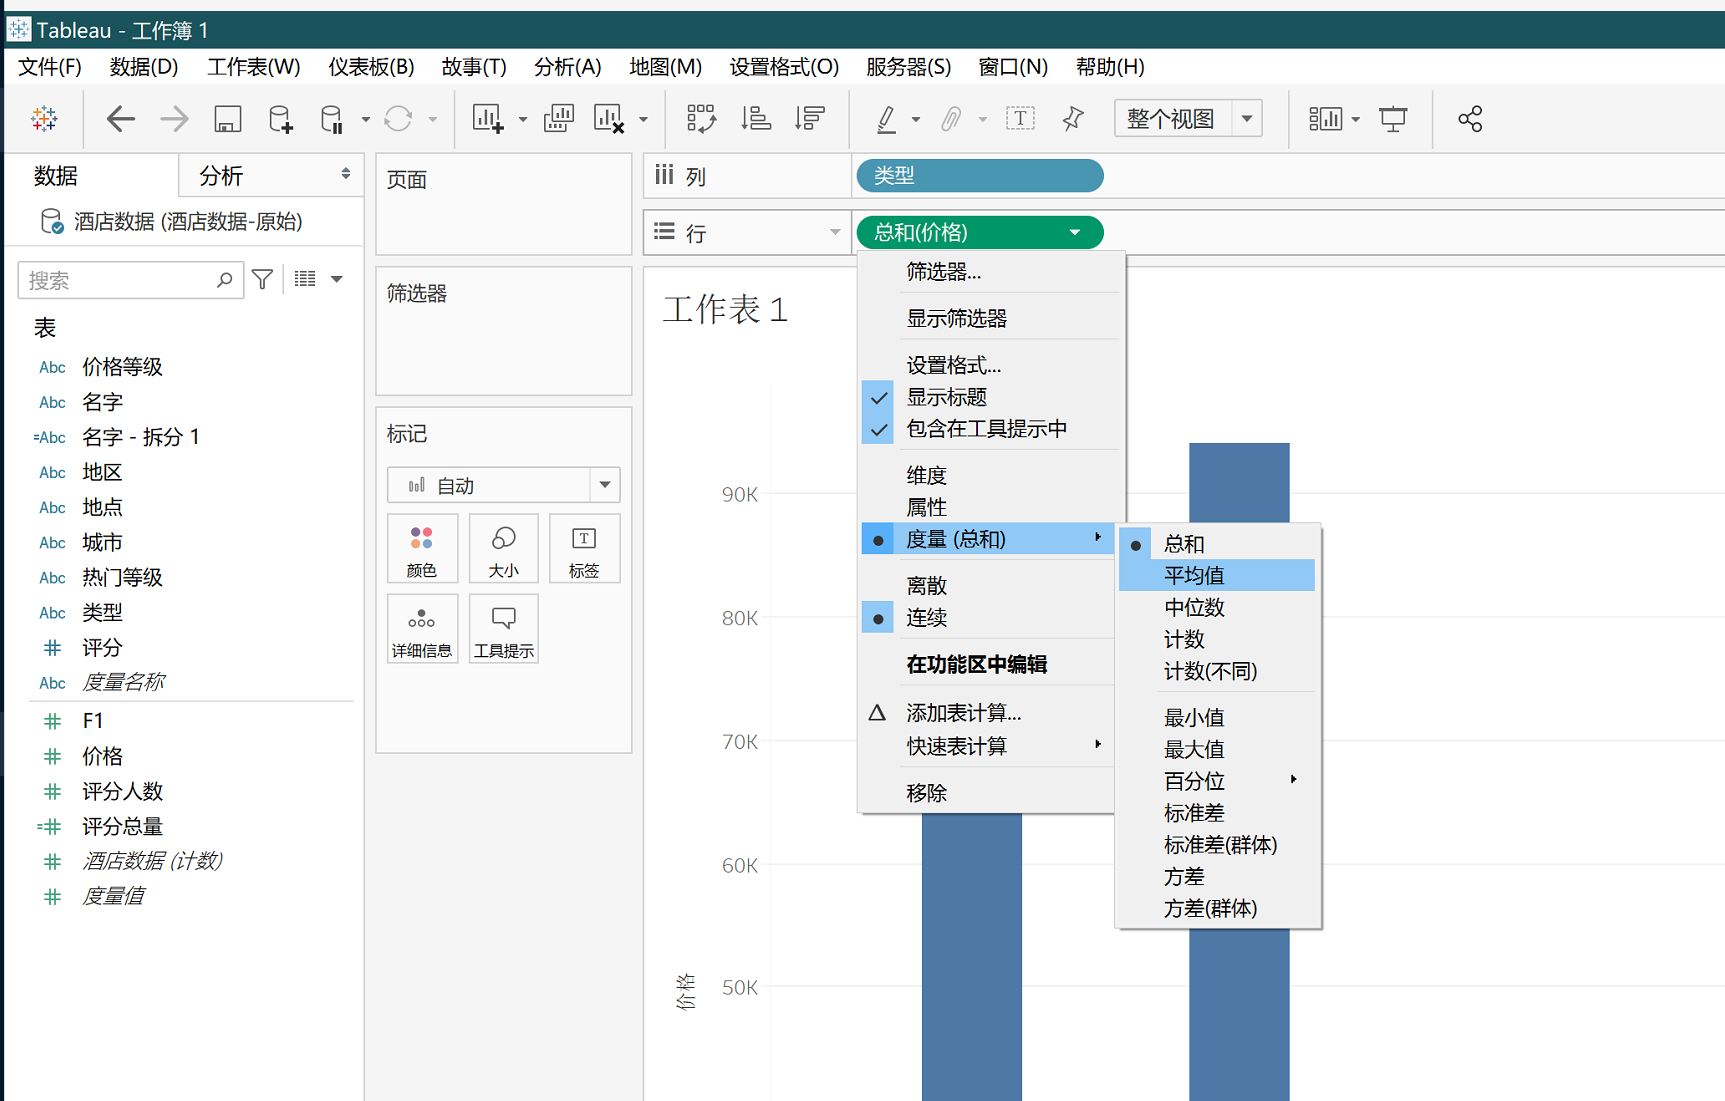Click the undo back arrow
The height and width of the screenshot is (1101, 1725).
(120, 119)
